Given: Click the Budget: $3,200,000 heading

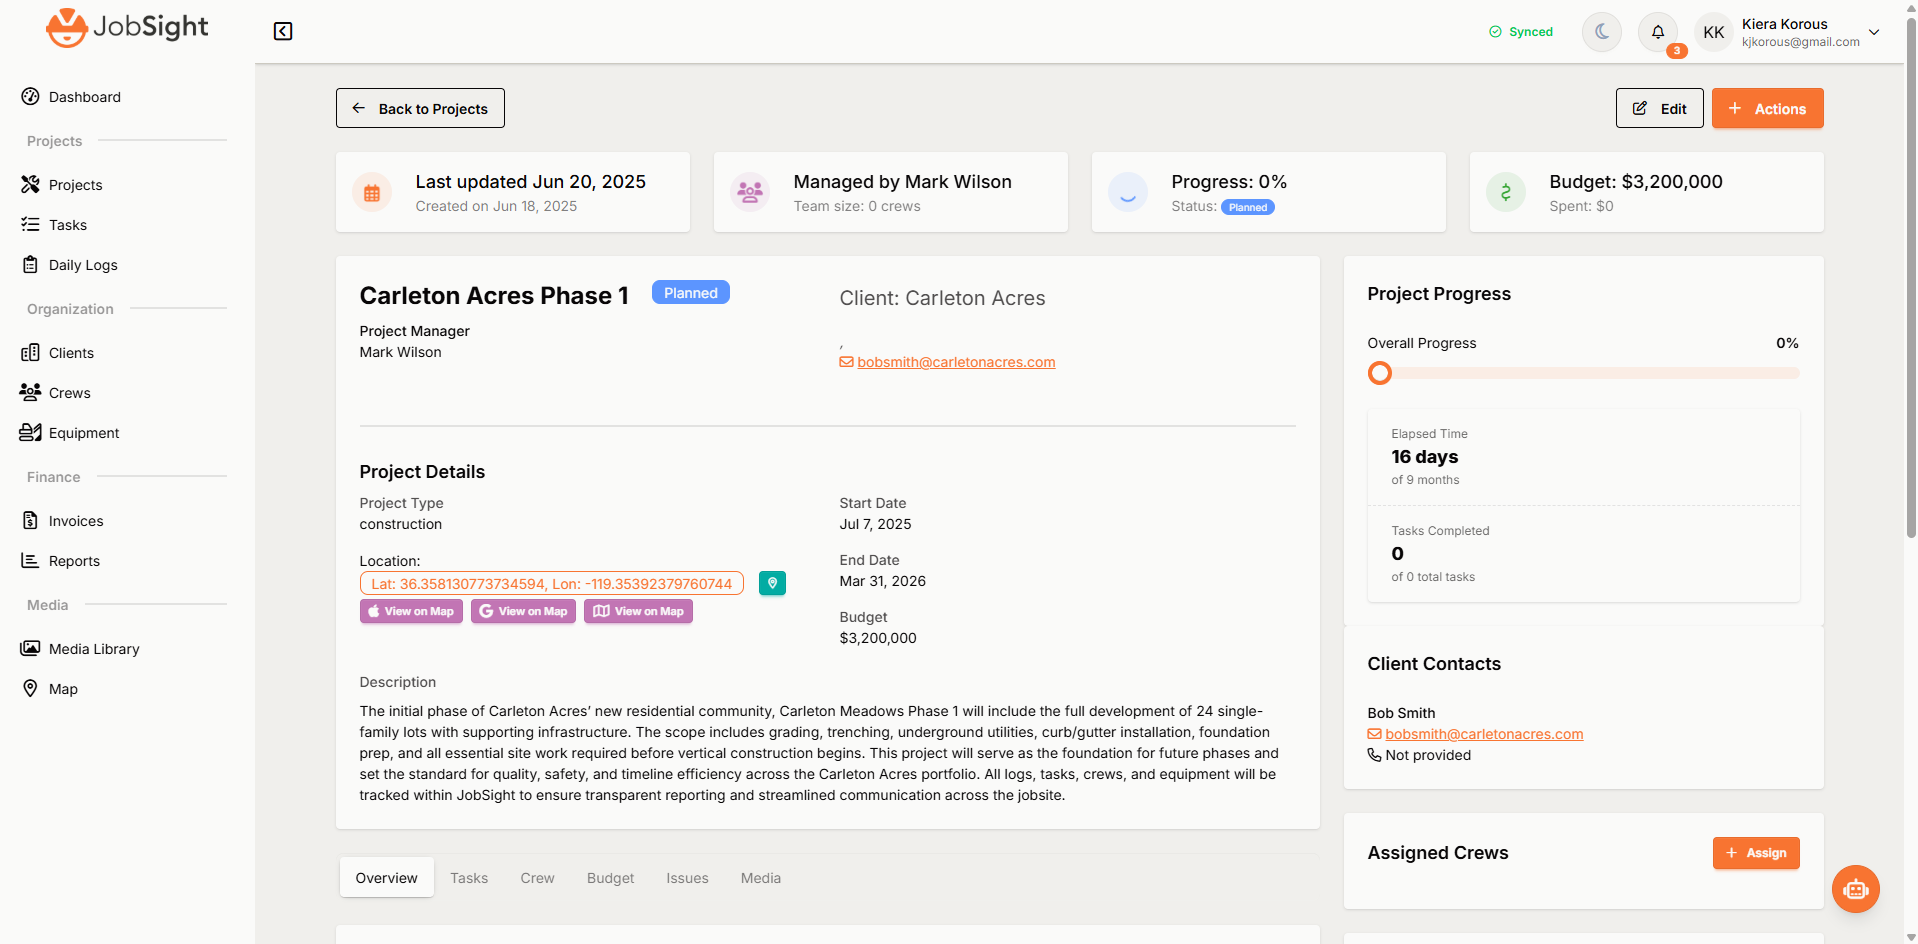Looking at the screenshot, I should (x=1636, y=182).
